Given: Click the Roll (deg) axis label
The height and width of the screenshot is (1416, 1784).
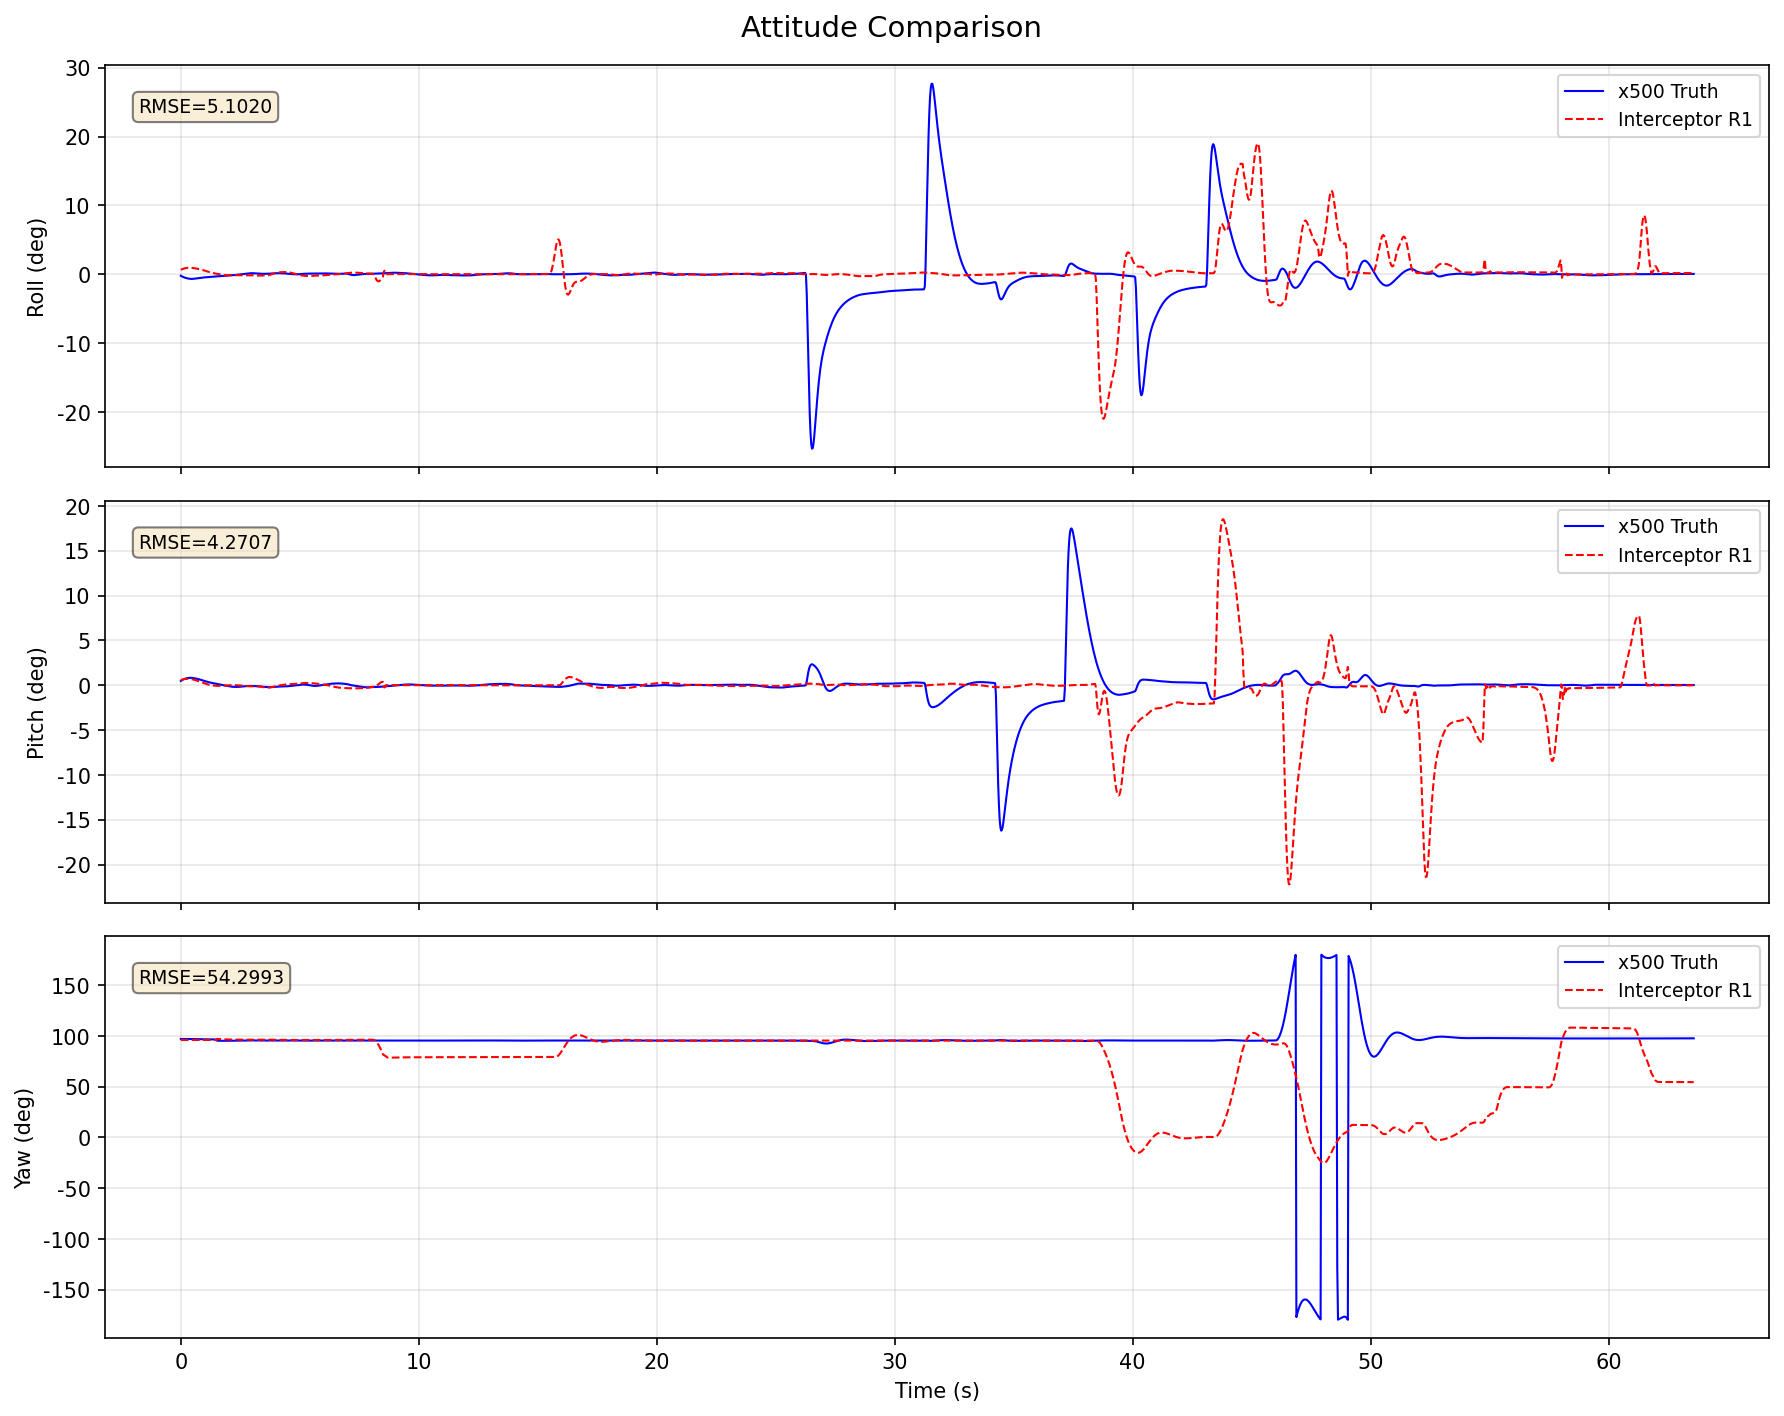Looking at the screenshot, I should tap(36, 267).
